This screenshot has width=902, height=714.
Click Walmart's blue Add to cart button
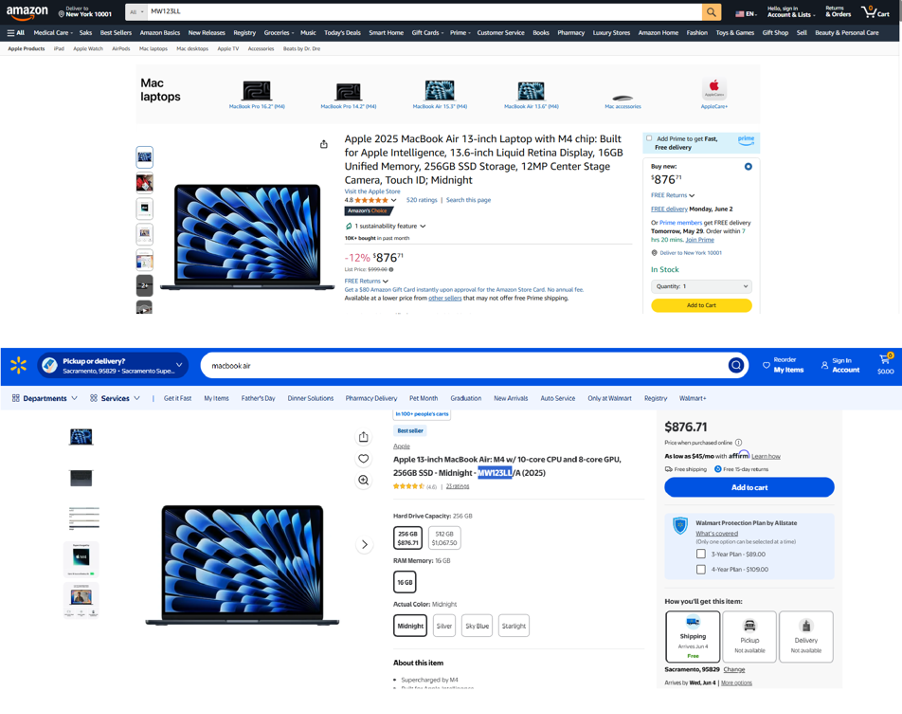(749, 487)
